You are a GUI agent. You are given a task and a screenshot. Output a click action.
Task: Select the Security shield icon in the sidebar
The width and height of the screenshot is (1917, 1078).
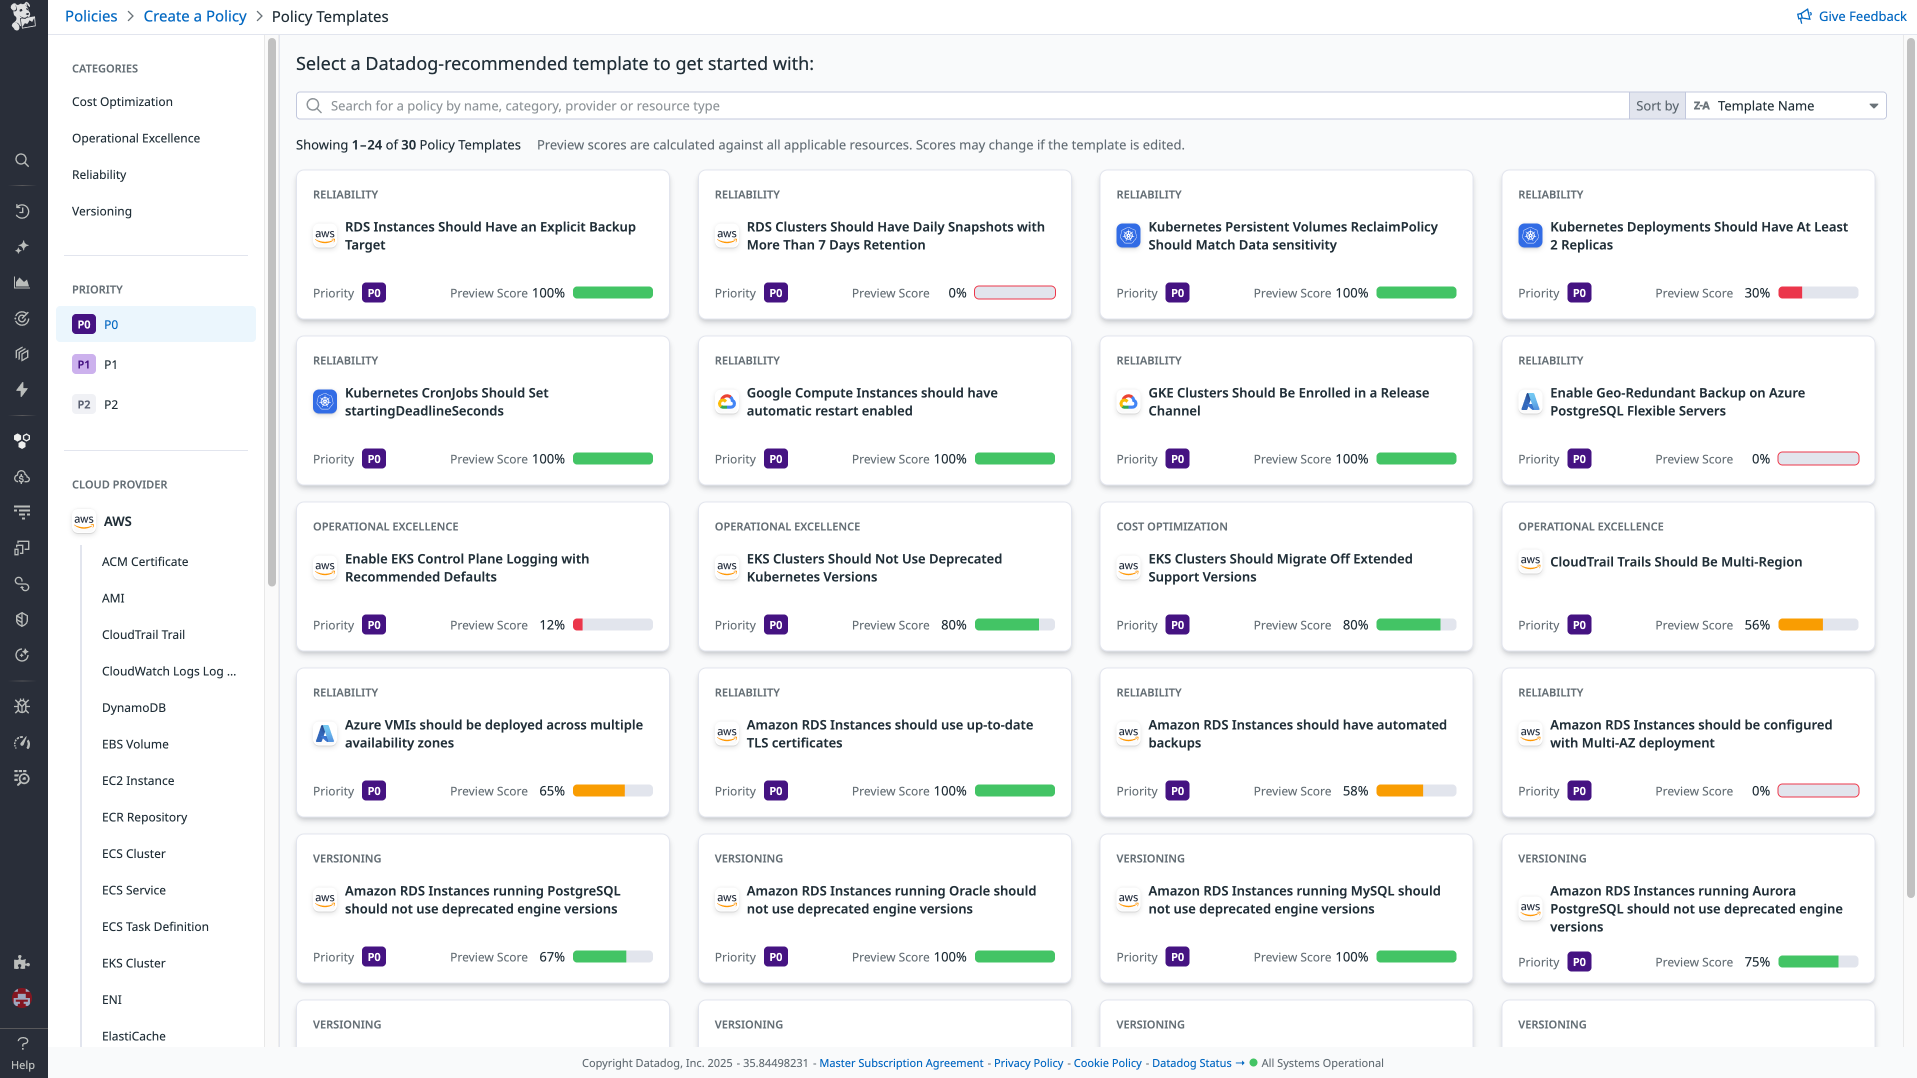point(23,619)
